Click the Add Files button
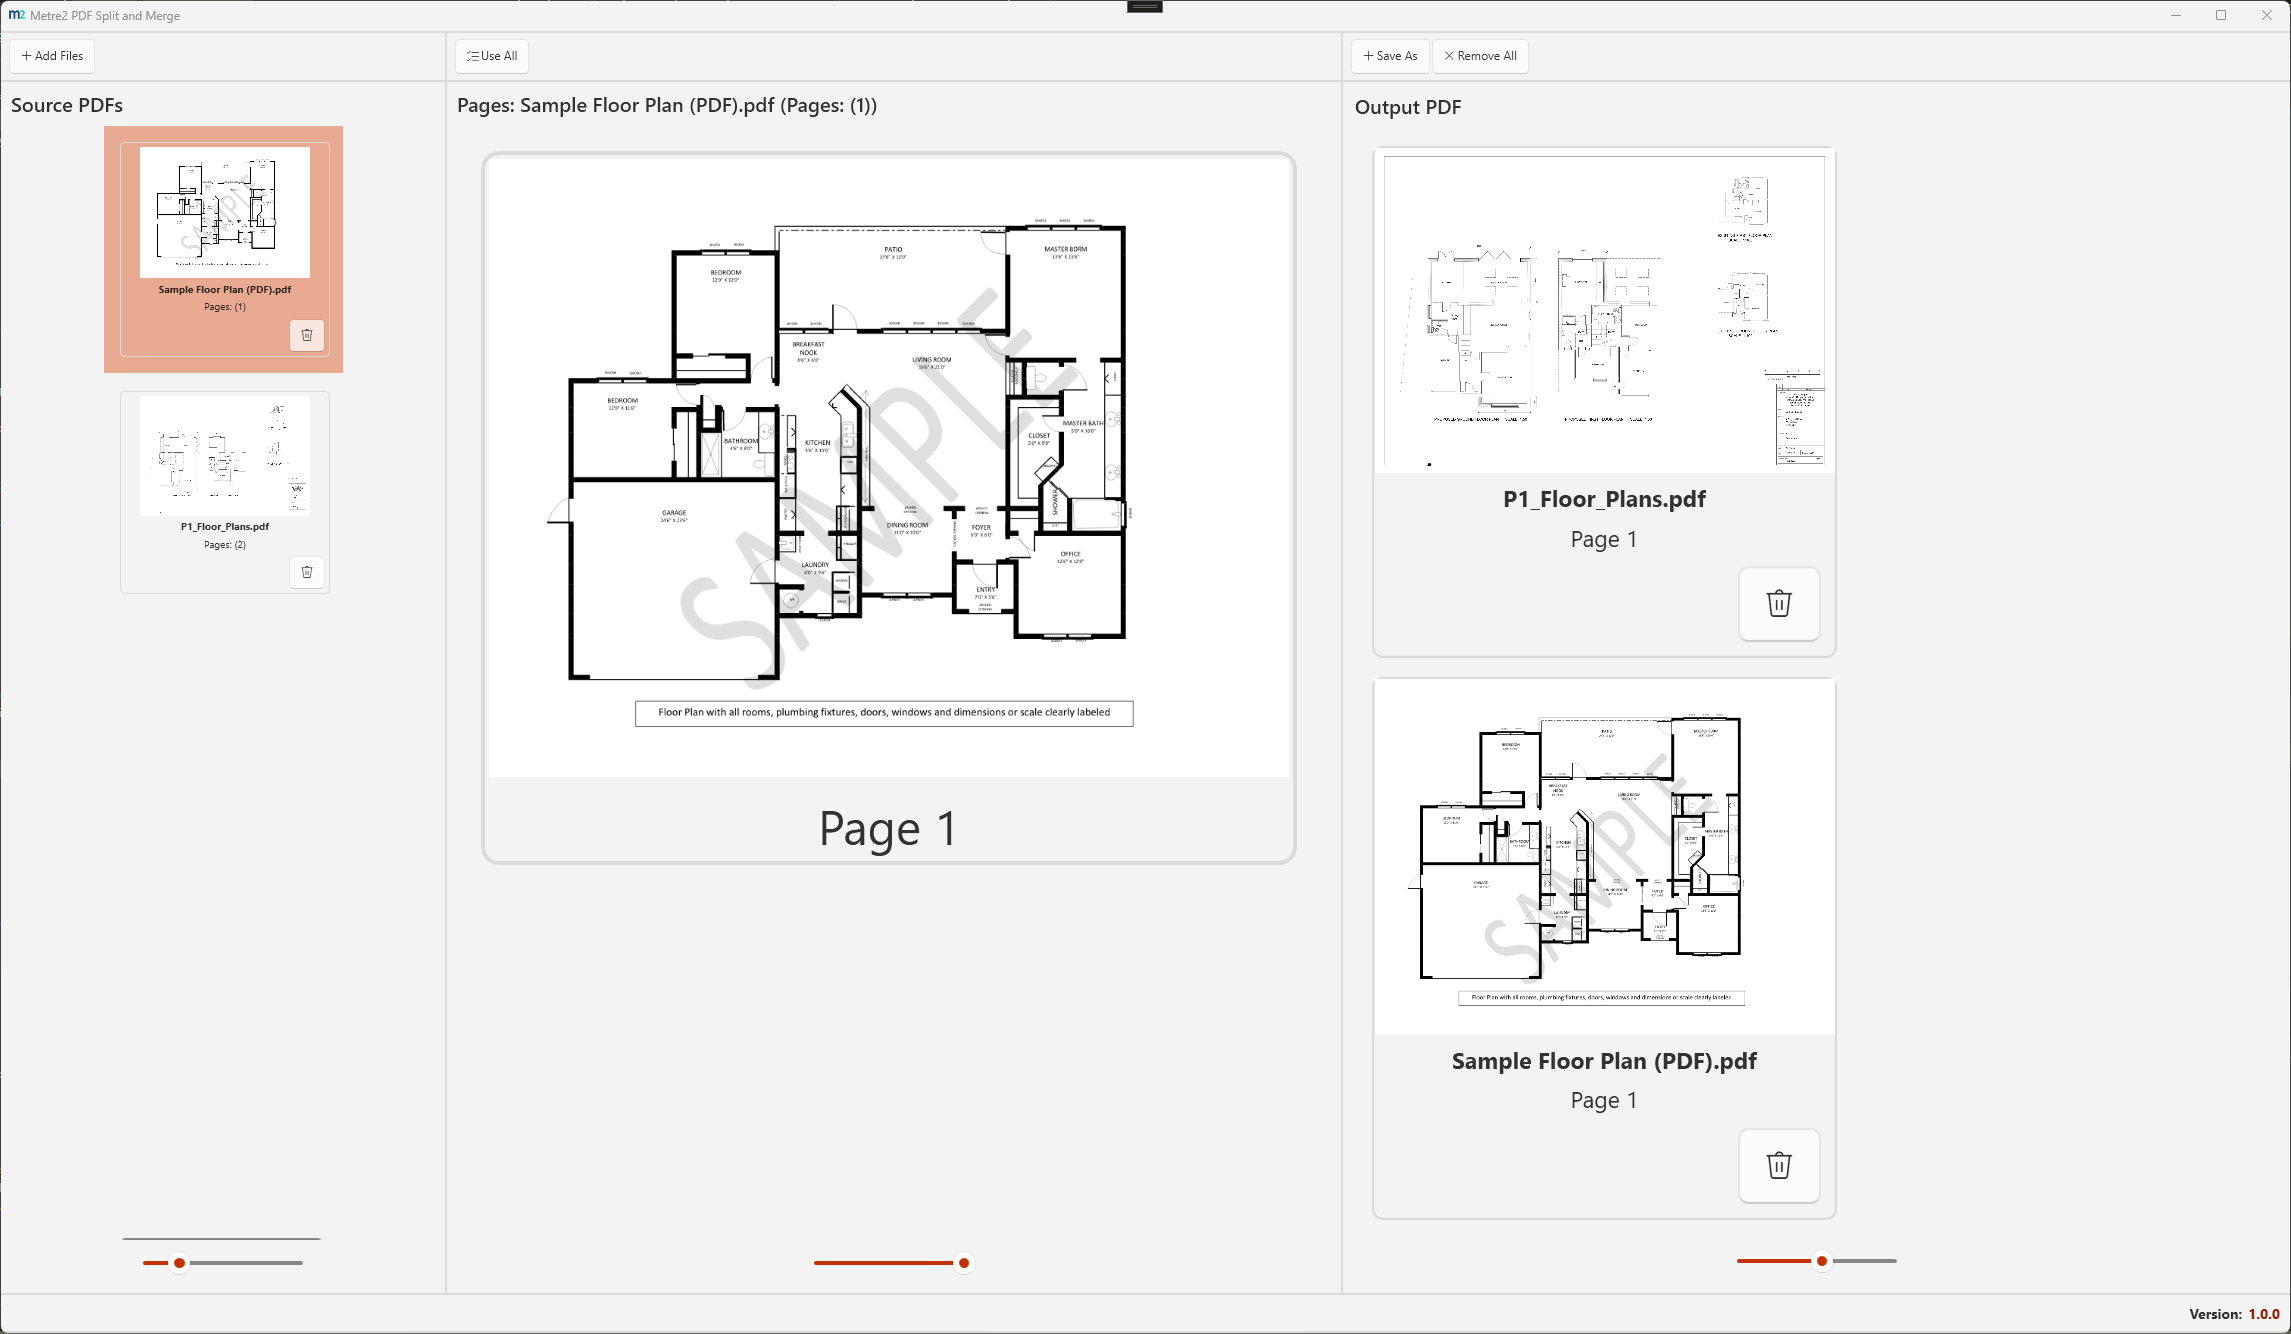The image size is (2291, 1334). point(53,56)
